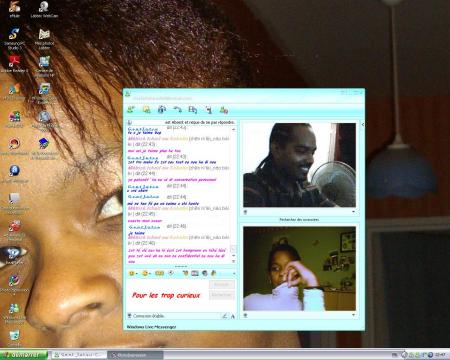Collapse the webcam panel with the side arrow

[x=363, y=125]
